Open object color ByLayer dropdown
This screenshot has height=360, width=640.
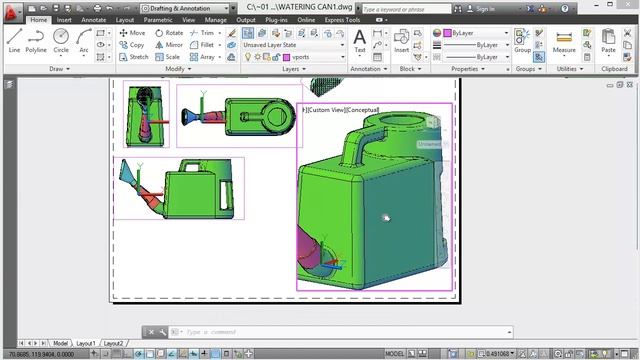pos(476,33)
